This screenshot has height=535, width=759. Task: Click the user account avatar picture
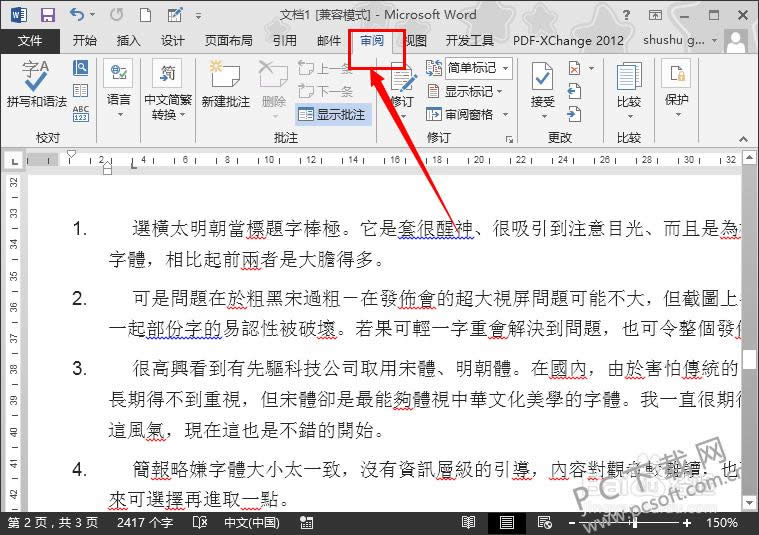[x=736, y=41]
